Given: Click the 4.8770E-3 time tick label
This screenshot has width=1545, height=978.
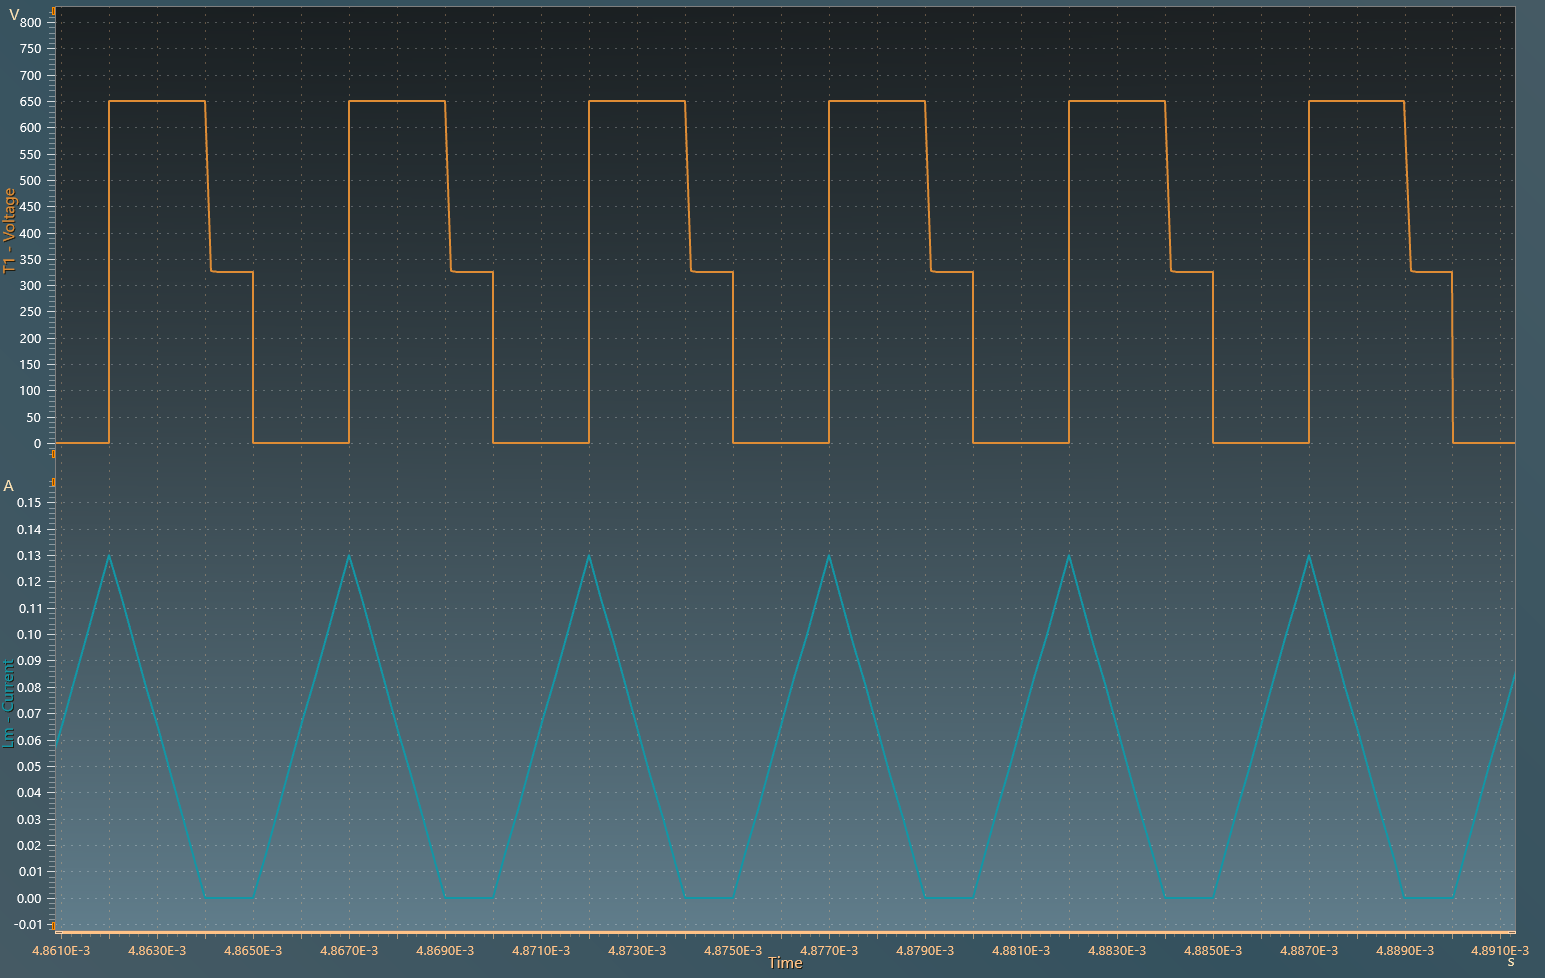Looking at the screenshot, I should coord(829,950).
